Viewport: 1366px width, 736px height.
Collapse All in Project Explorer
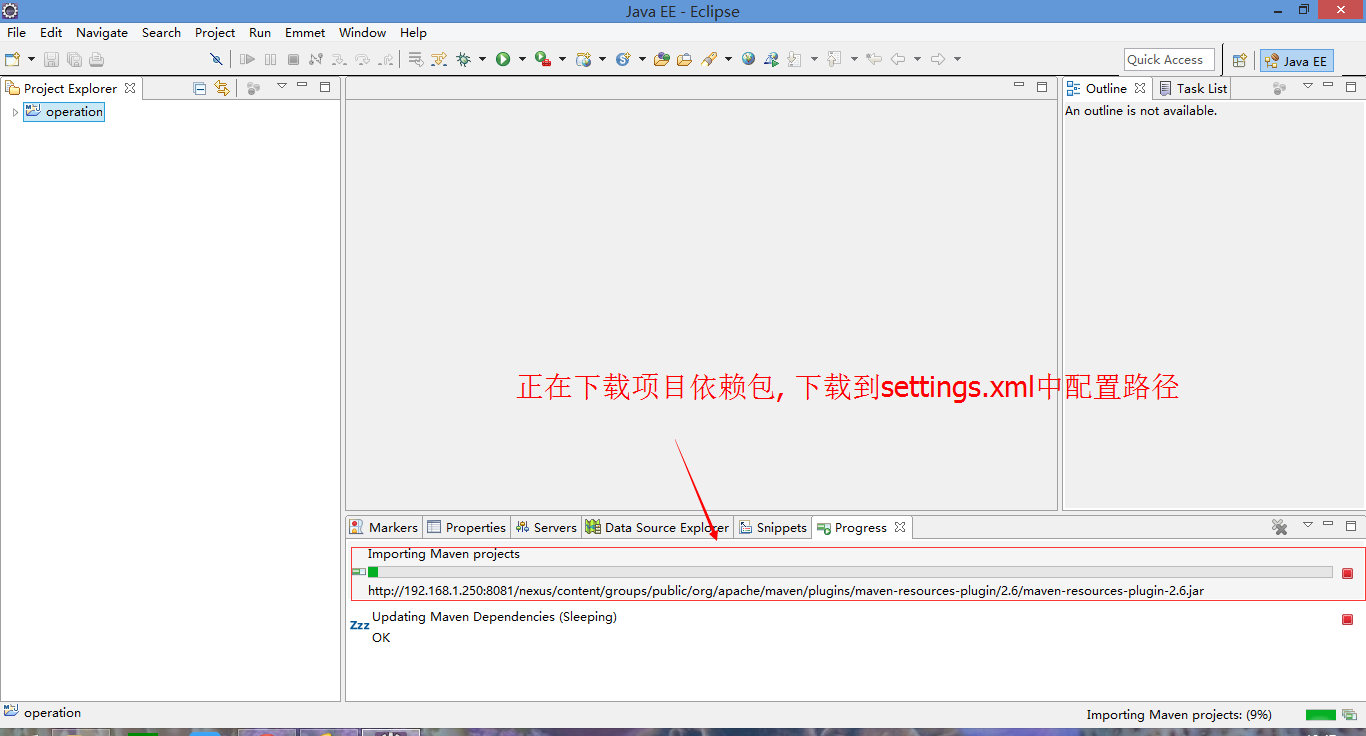coord(199,88)
